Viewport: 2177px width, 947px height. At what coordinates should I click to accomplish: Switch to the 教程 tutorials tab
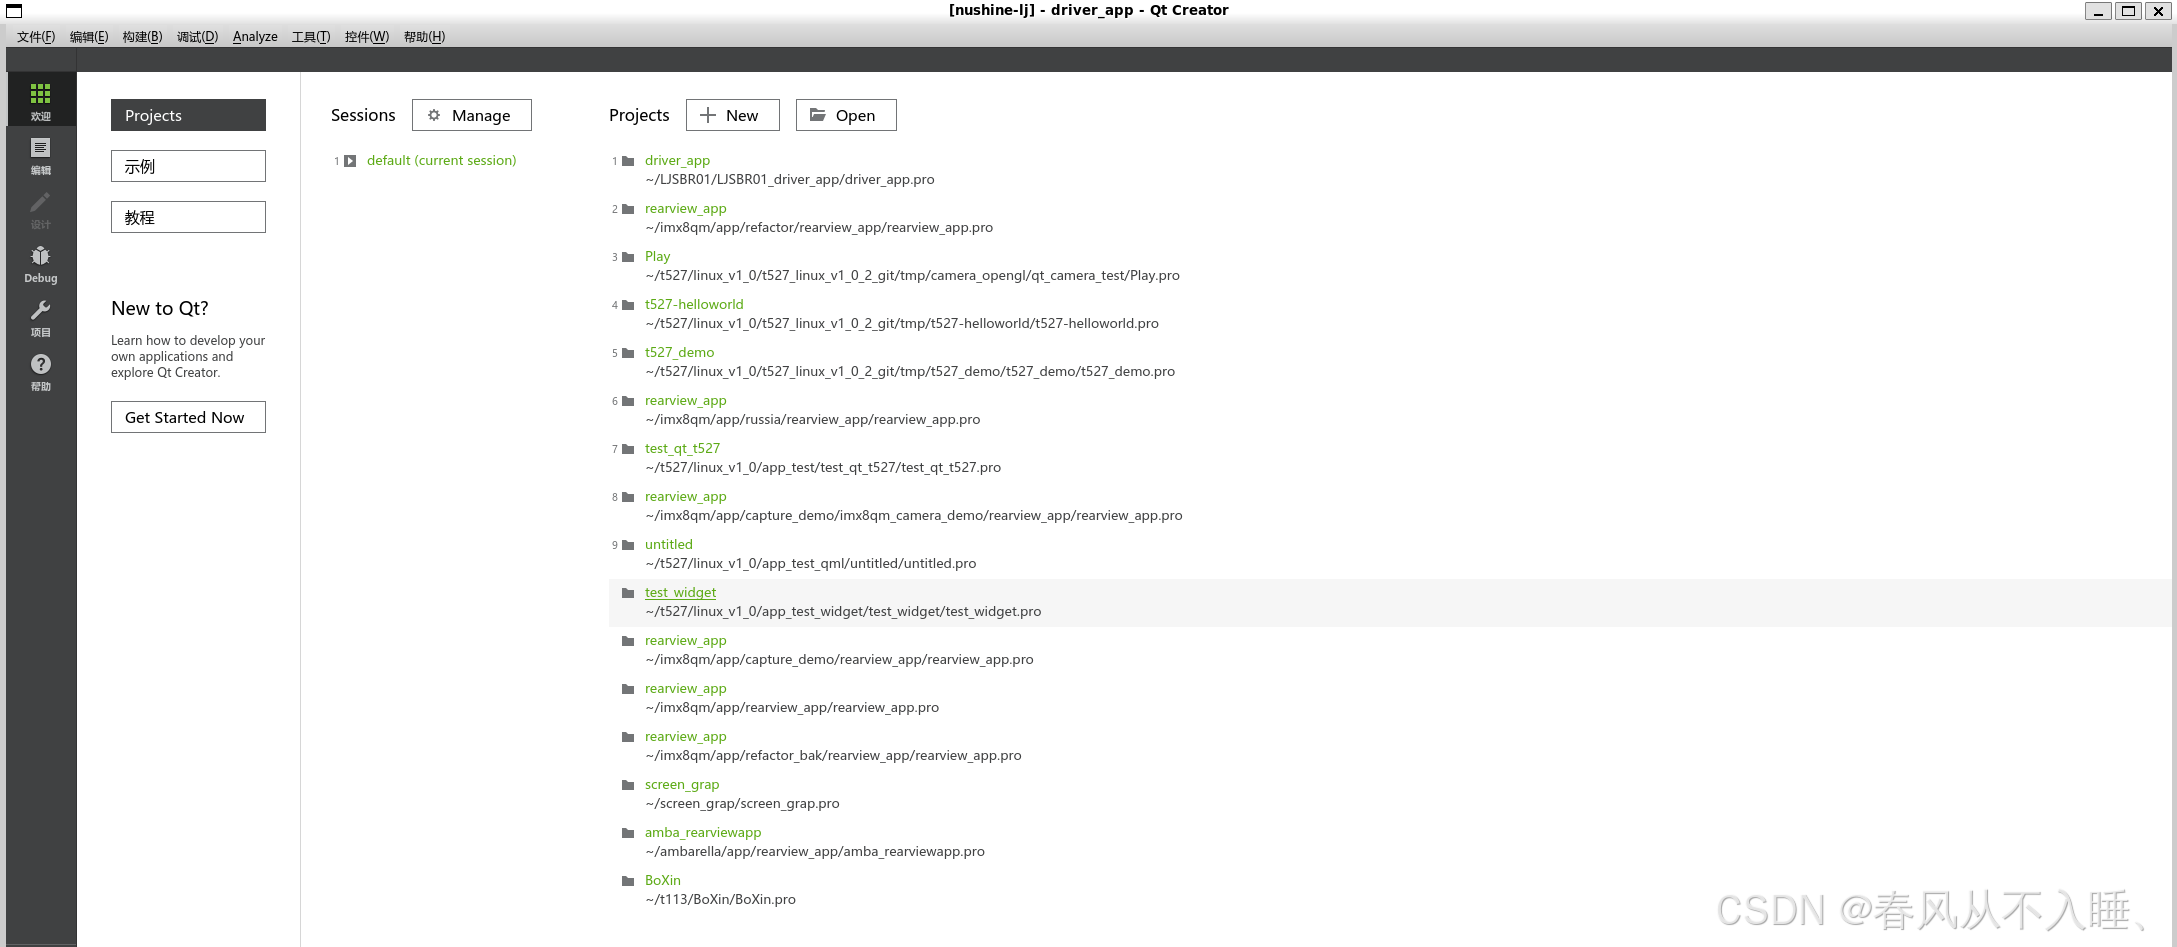point(188,217)
